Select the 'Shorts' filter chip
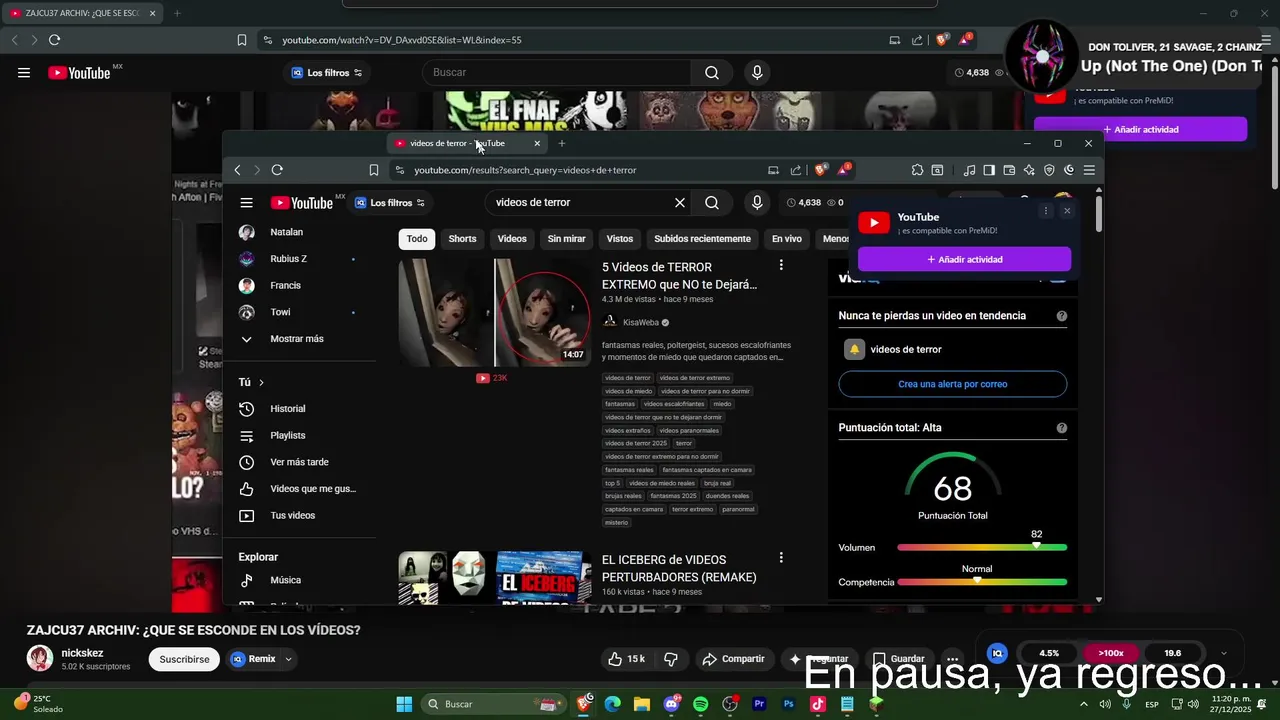 tap(462, 239)
